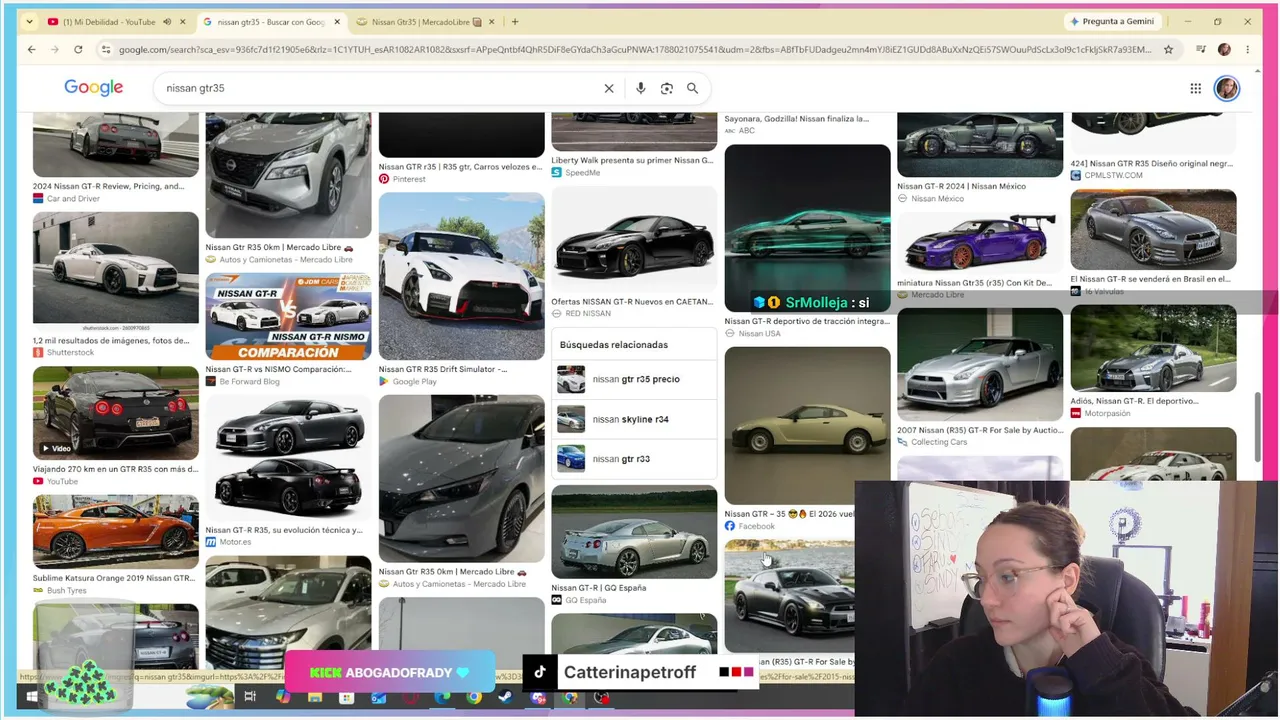The width and height of the screenshot is (1280, 720).
Task: Select the nissan gtr35 Google search tab
Action: pyautogui.click(x=271, y=22)
